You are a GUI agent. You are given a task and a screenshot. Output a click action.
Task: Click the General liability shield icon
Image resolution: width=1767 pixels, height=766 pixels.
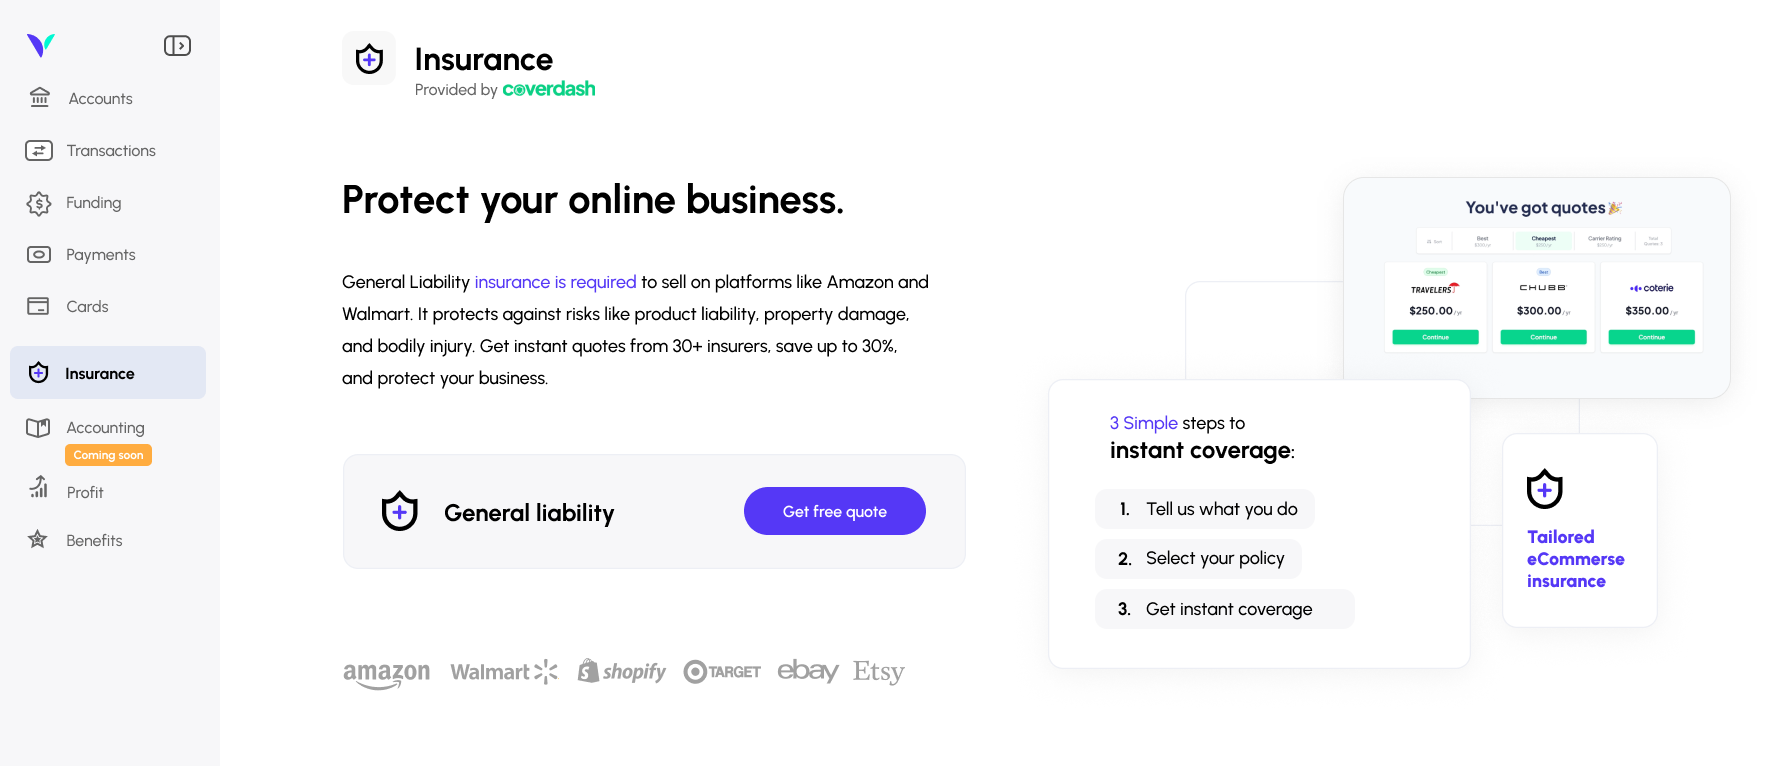(x=400, y=511)
